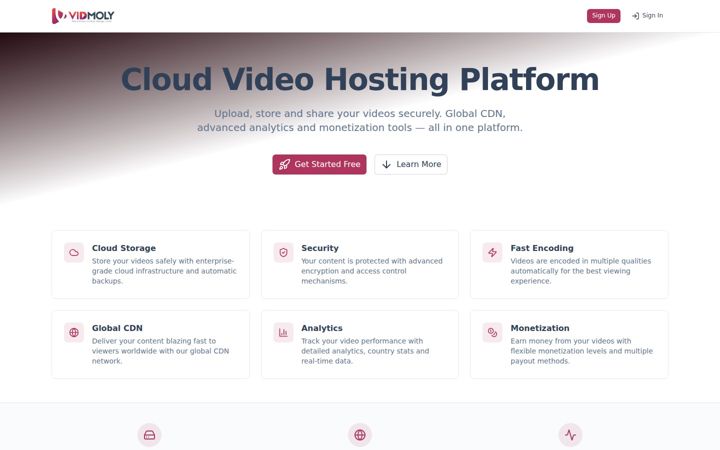The height and width of the screenshot is (450, 720).
Task: Click the Monetization coins icon
Action: [x=492, y=332]
